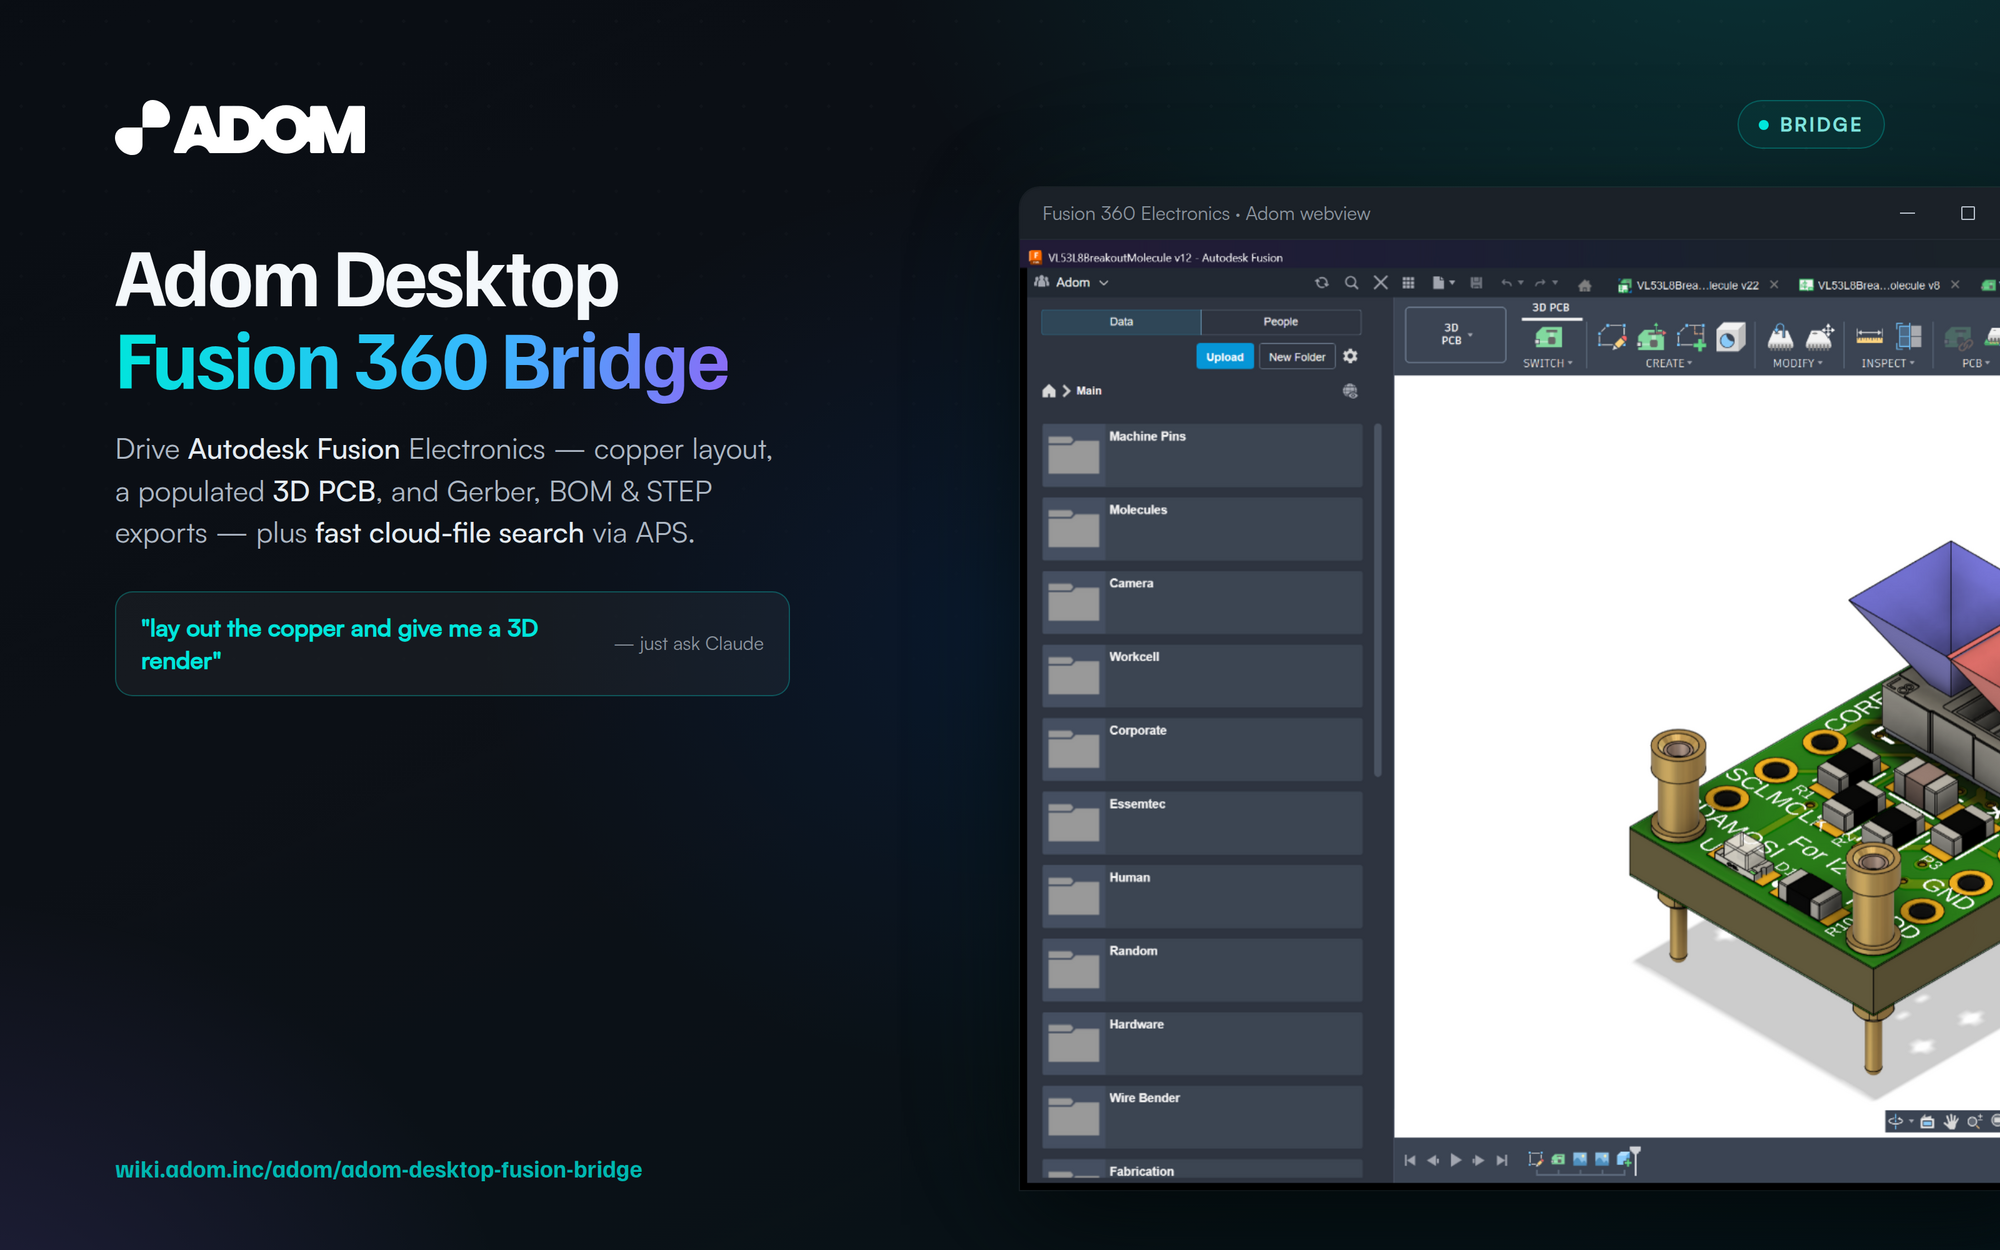Step back one timeline feature

pyautogui.click(x=1433, y=1160)
